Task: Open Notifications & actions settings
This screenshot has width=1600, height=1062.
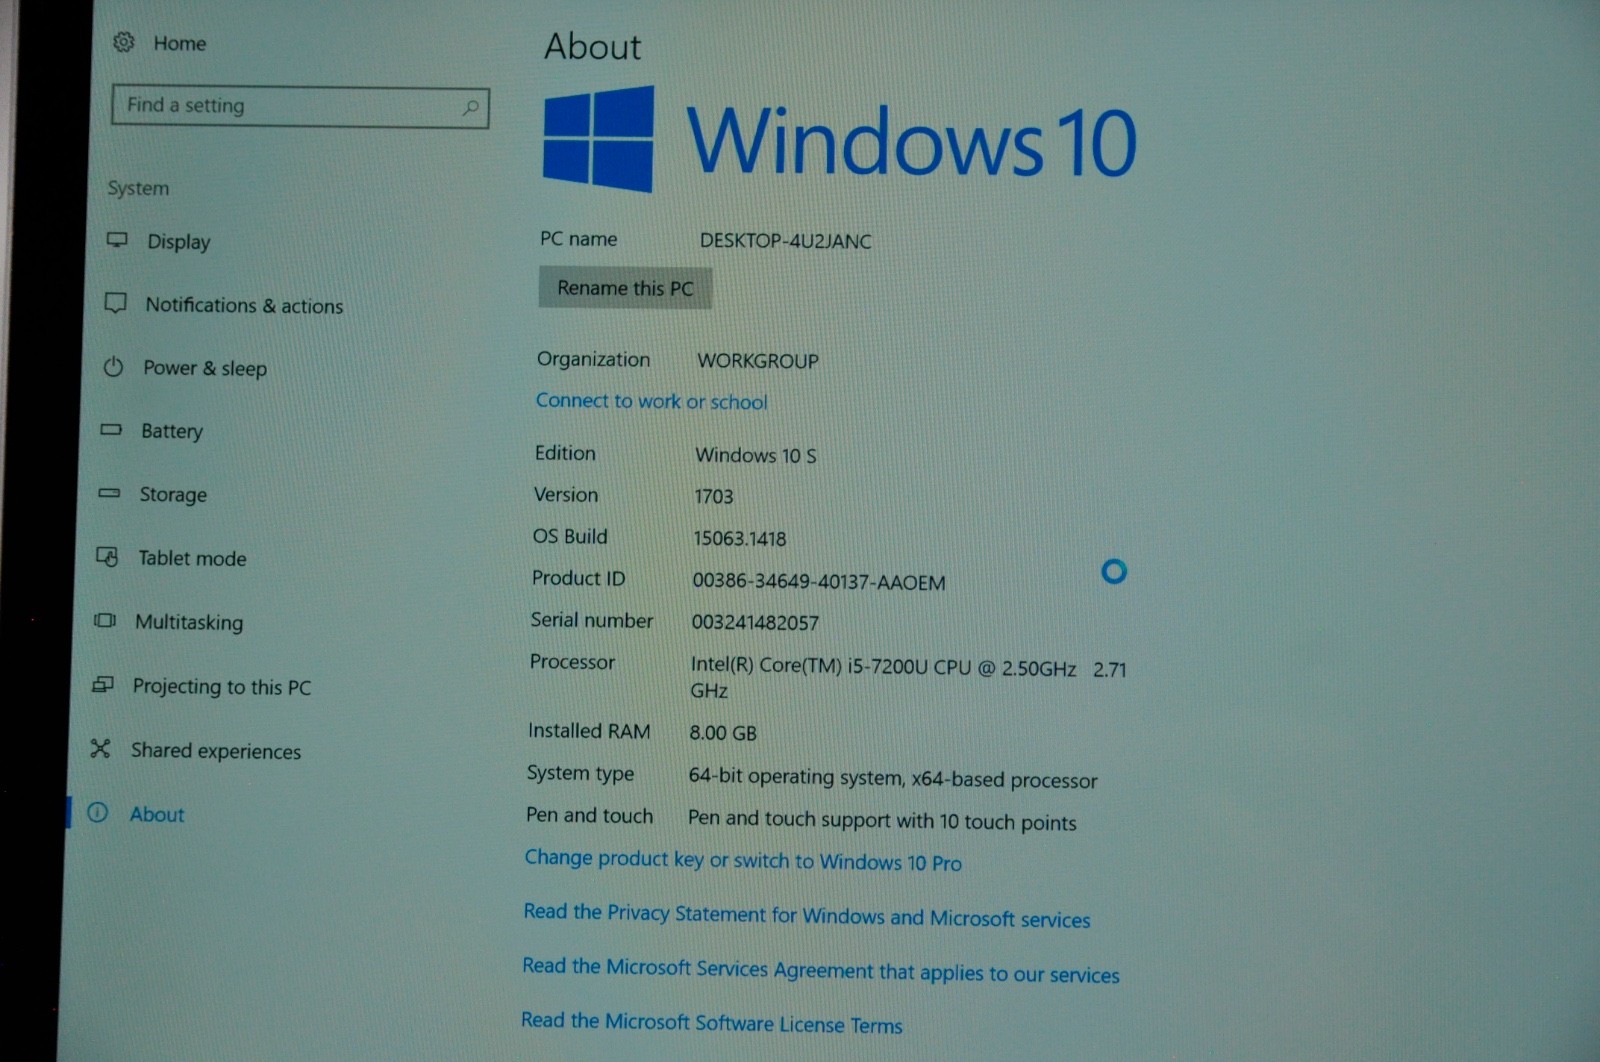Action: tap(244, 305)
